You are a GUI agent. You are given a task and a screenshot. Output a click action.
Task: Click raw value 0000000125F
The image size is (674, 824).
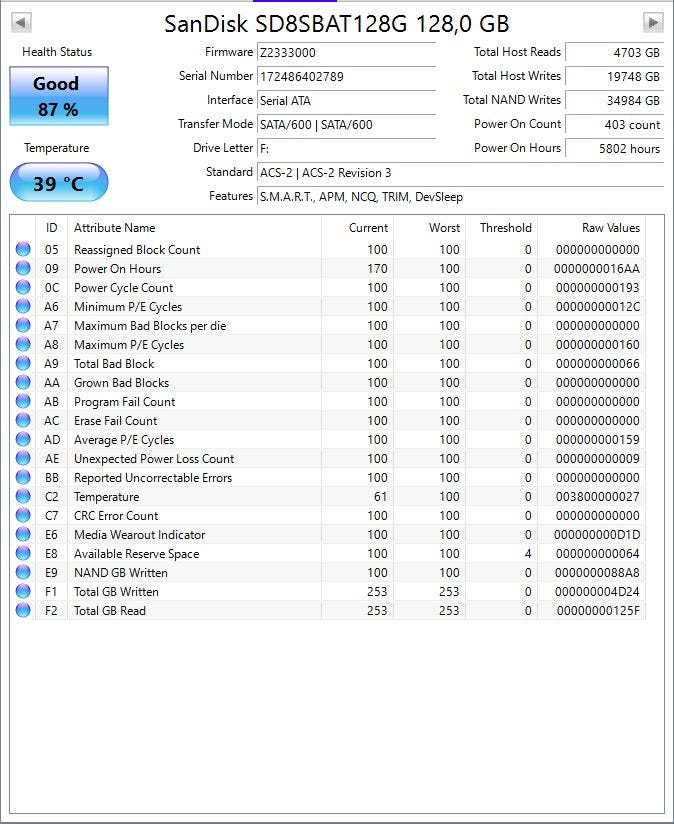(598, 611)
